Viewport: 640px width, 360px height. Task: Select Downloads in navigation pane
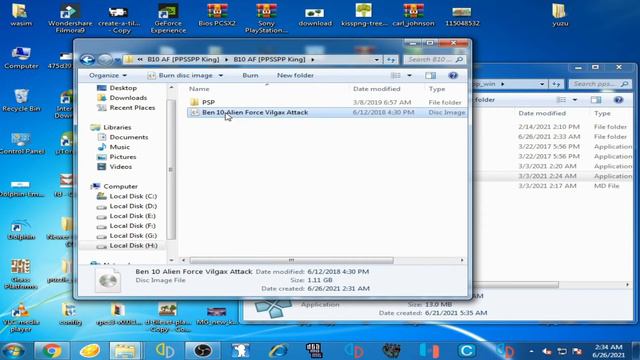point(128,98)
